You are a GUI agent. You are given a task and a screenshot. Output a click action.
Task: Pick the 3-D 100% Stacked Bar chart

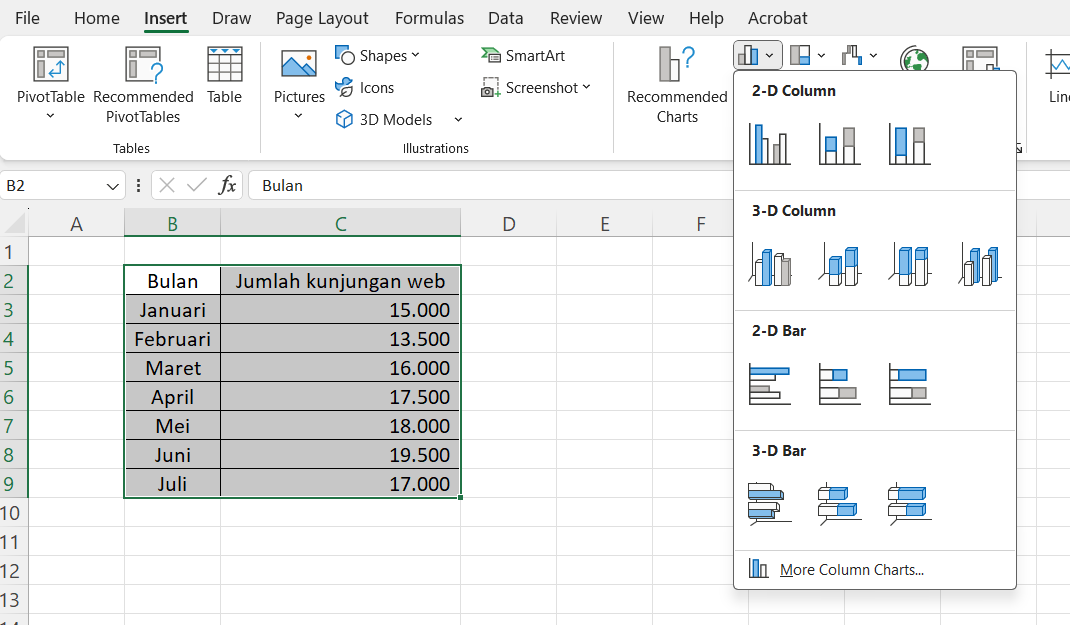910,504
